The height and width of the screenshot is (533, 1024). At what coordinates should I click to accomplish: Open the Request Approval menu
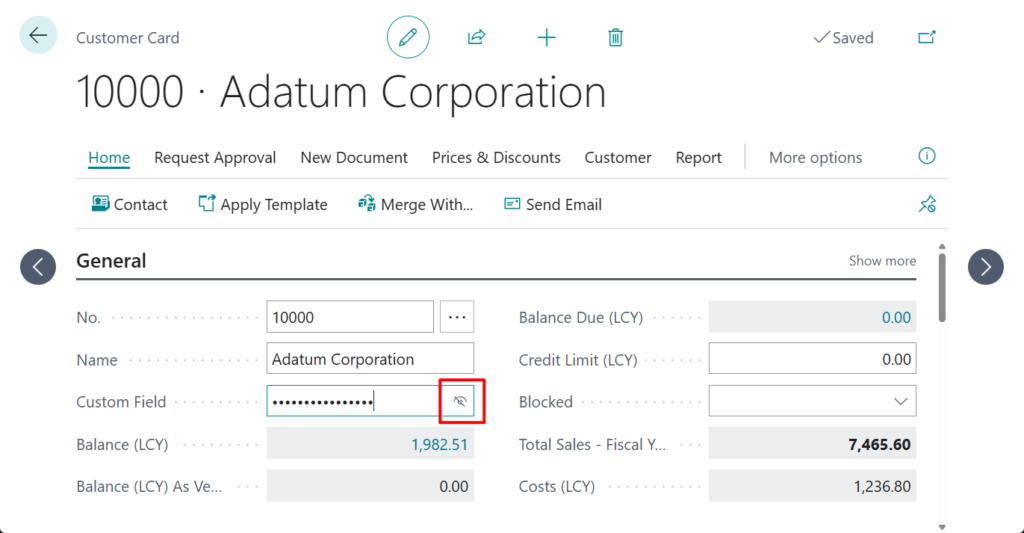pos(215,158)
